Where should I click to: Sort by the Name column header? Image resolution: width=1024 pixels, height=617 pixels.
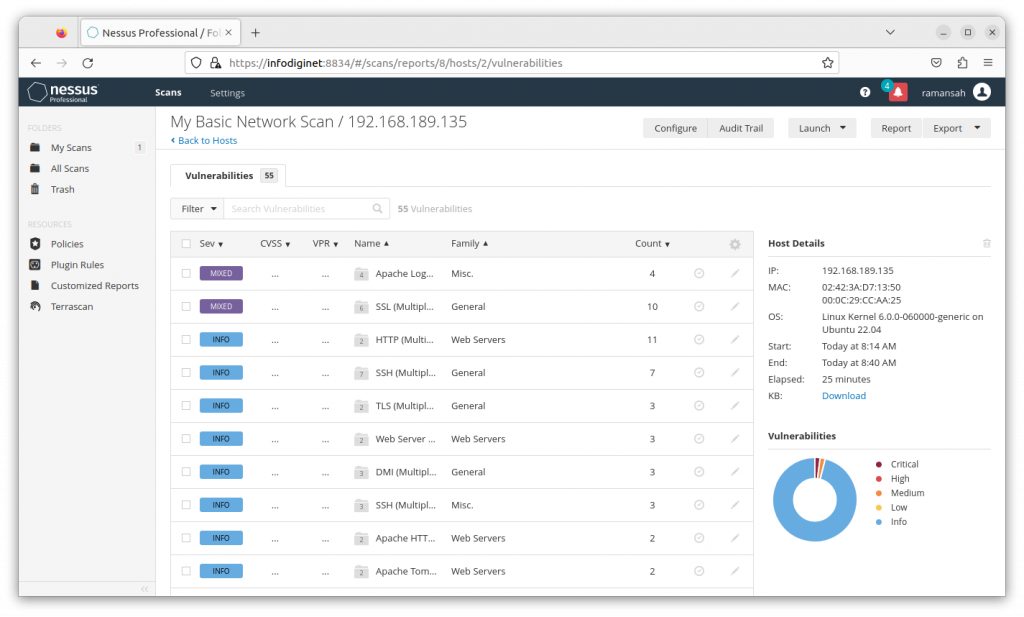click(x=371, y=244)
